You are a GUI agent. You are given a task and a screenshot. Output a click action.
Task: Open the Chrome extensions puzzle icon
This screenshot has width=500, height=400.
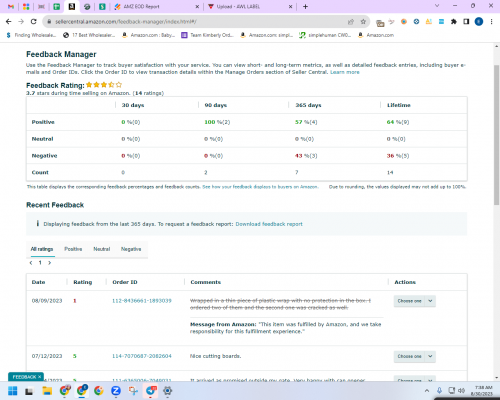click(454, 22)
